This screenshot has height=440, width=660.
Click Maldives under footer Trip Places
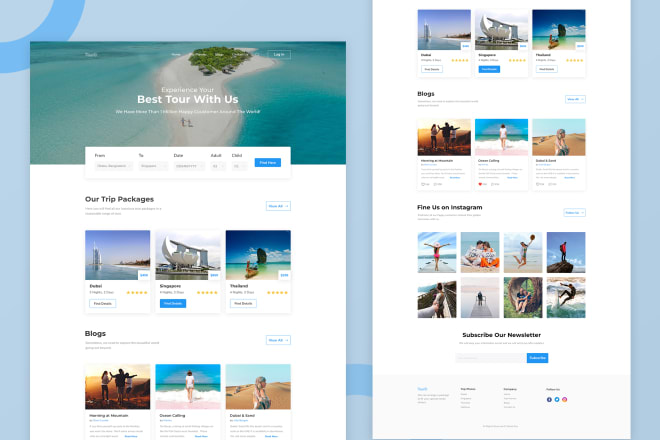[x=465, y=407]
